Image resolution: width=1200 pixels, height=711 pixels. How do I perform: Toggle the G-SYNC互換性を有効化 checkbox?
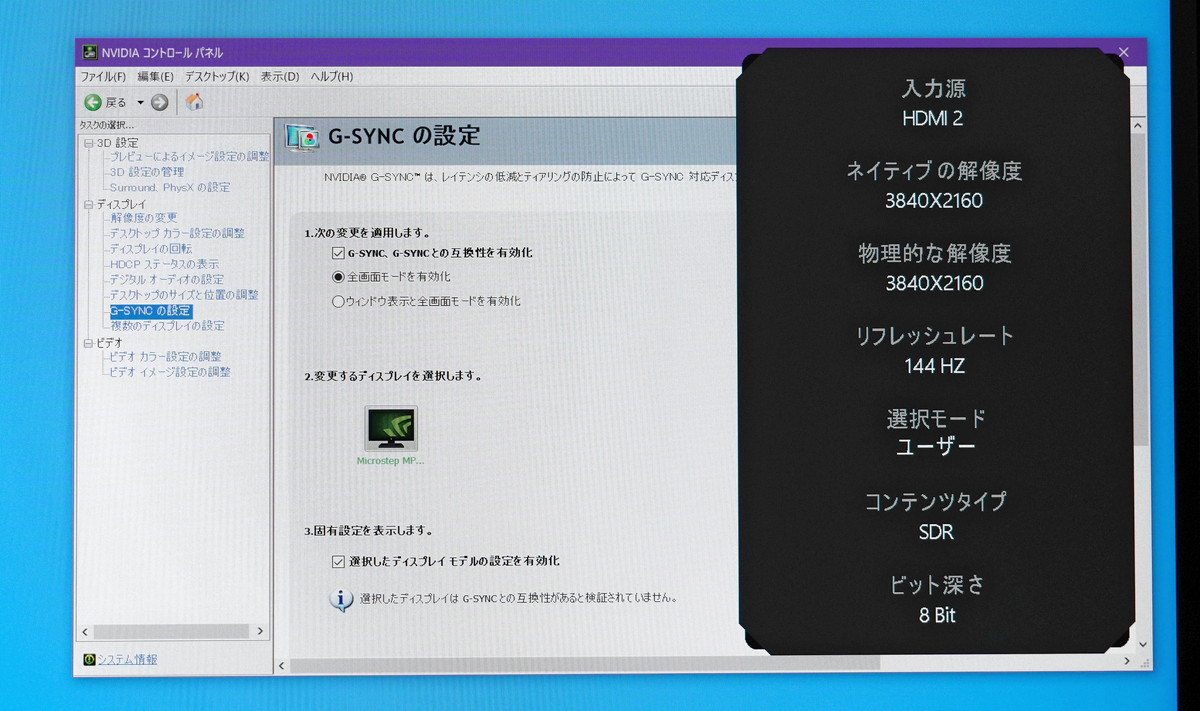[x=338, y=253]
